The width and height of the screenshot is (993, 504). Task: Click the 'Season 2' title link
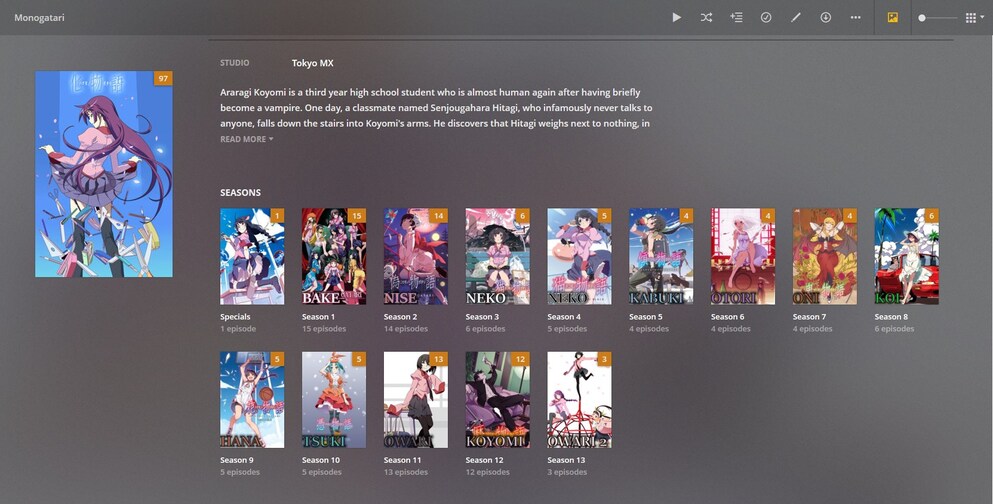pyautogui.click(x=400, y=317)
